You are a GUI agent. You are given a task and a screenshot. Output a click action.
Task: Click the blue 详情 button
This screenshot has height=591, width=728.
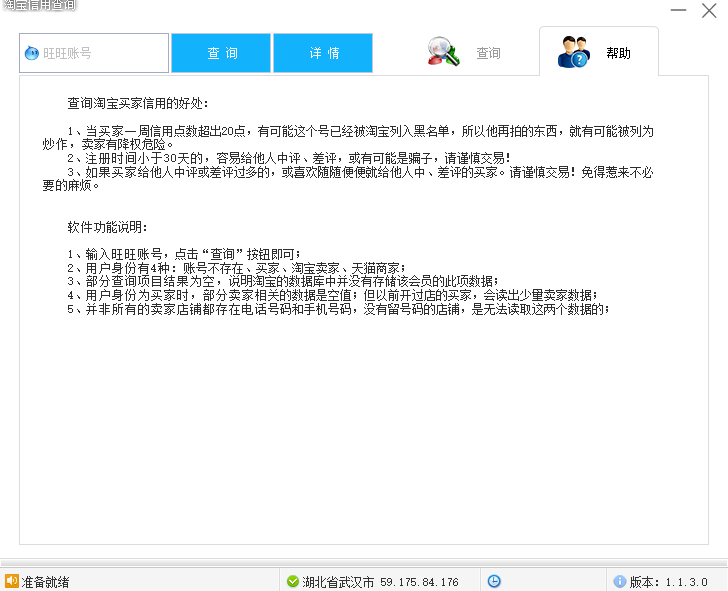[323, 53]
